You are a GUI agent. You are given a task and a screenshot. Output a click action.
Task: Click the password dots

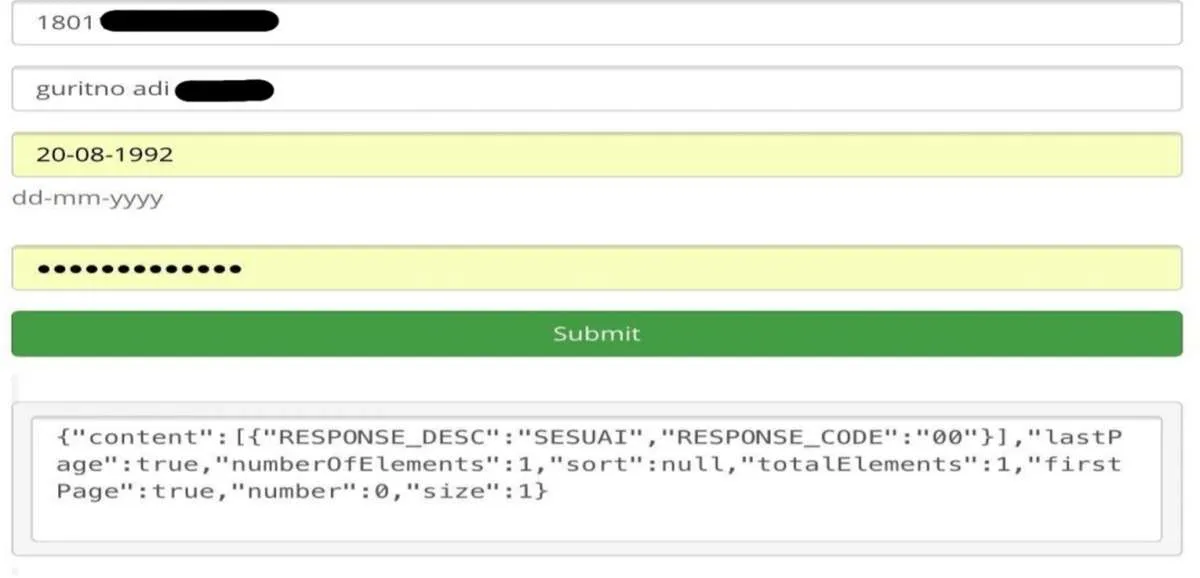[138, 269]
